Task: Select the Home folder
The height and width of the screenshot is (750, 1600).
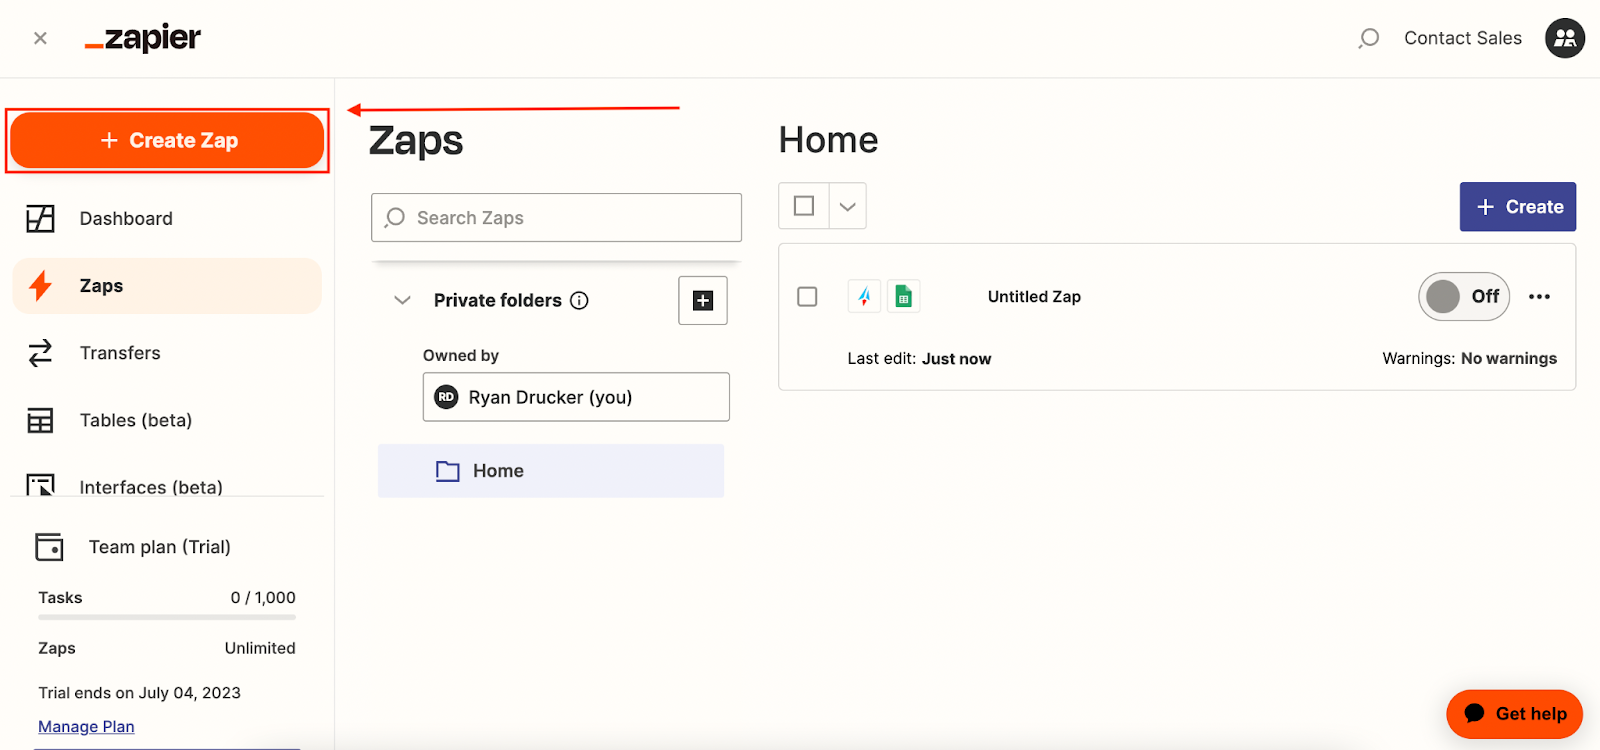Action: pyautogui.click(x=551, y=471)
